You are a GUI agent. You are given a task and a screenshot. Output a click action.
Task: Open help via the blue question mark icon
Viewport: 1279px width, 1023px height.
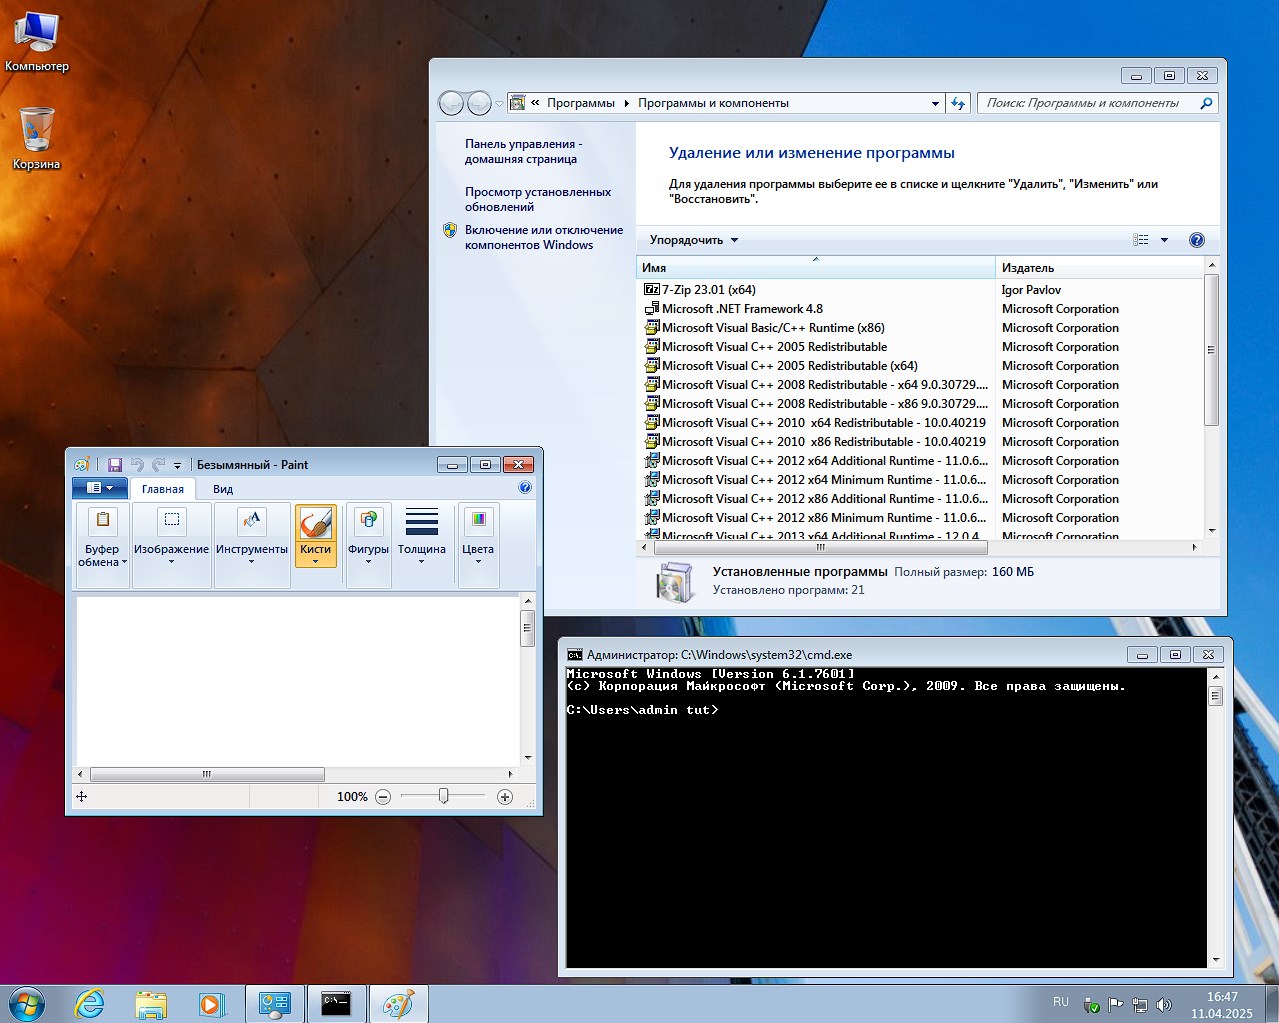click(x=1196, y=240)
